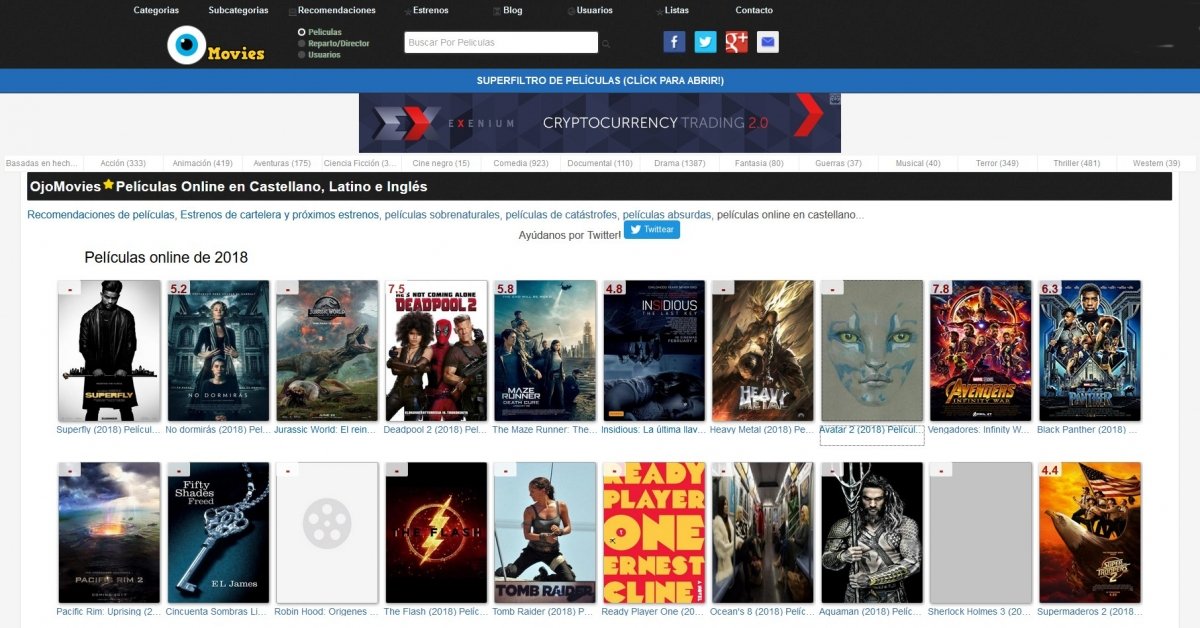This screenshot has width=1200, height=628.
Task: Open the Ready Player One poster thumbnail
Action: pyautogui.click(x=654, y=533)
